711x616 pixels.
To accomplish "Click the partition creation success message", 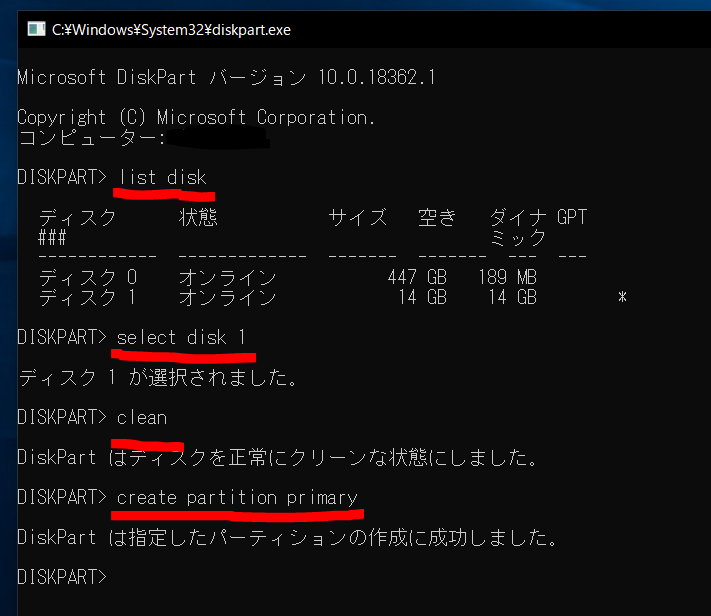I will point(287,537).
